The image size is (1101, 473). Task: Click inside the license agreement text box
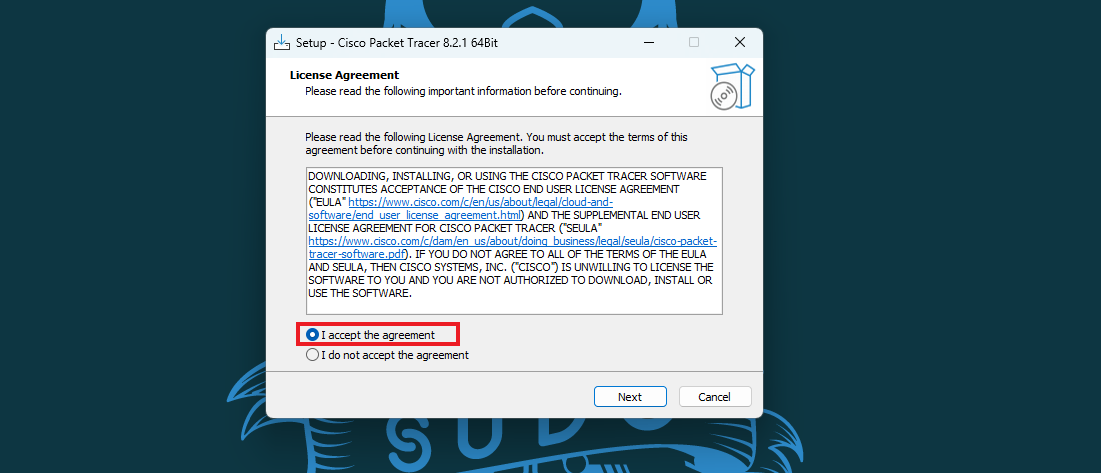click(x=514, y=240)
